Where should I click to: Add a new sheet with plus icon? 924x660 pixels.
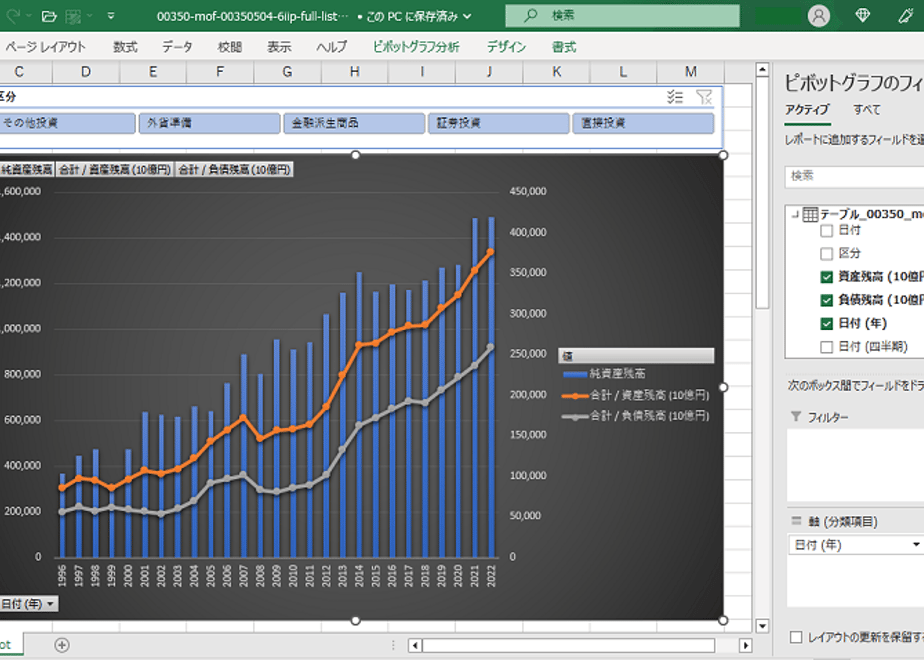click(62, 645)
